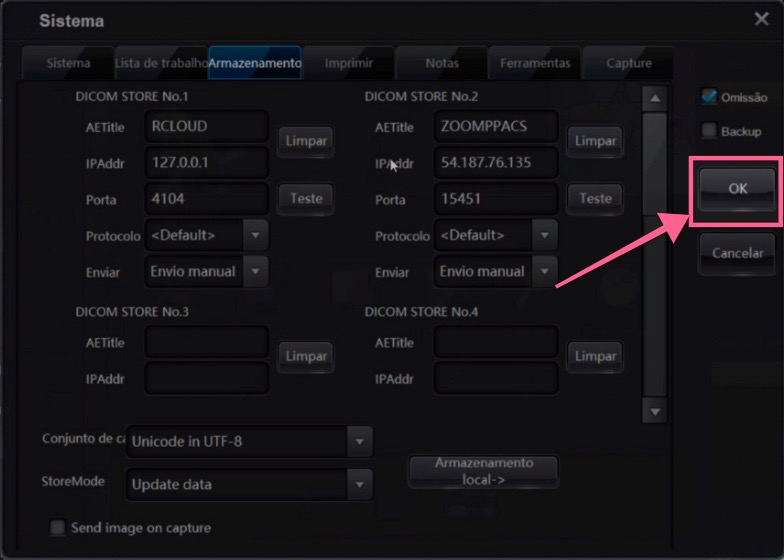Confirm settings with the OK button
Screen dimensions: 784x560
pos(737,189)
